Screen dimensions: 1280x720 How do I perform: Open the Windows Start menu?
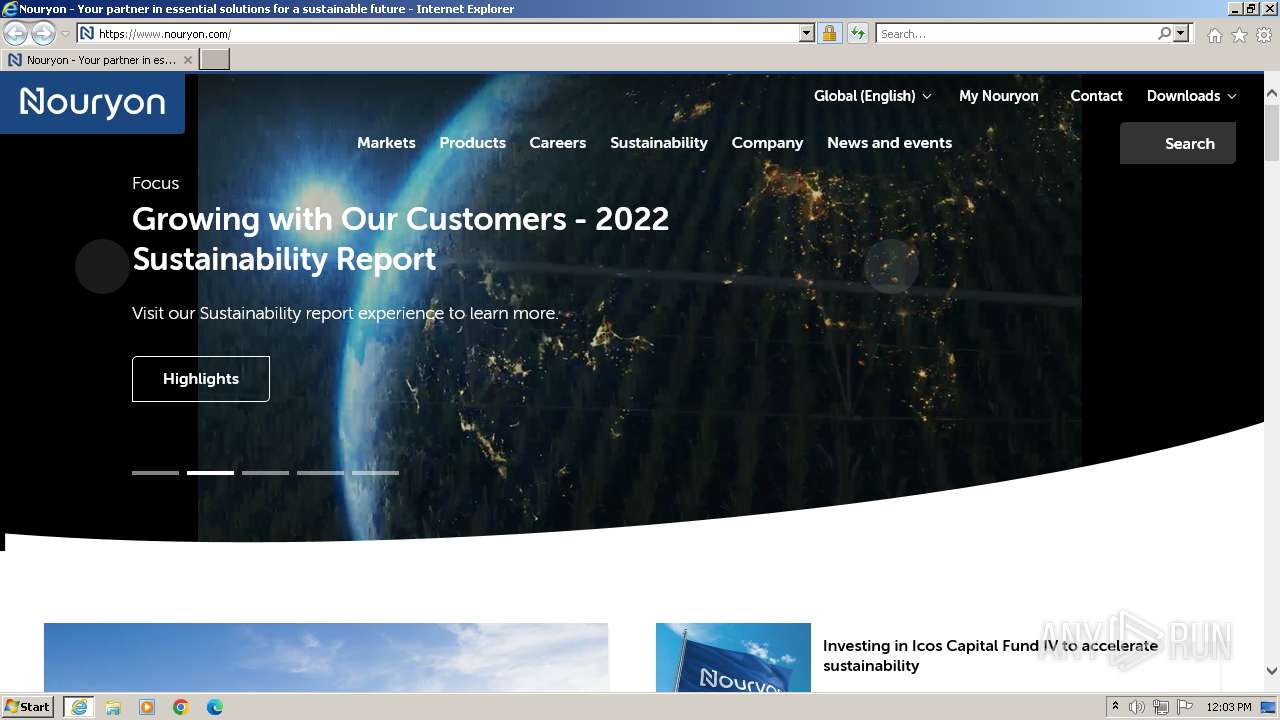pos(28,707)
